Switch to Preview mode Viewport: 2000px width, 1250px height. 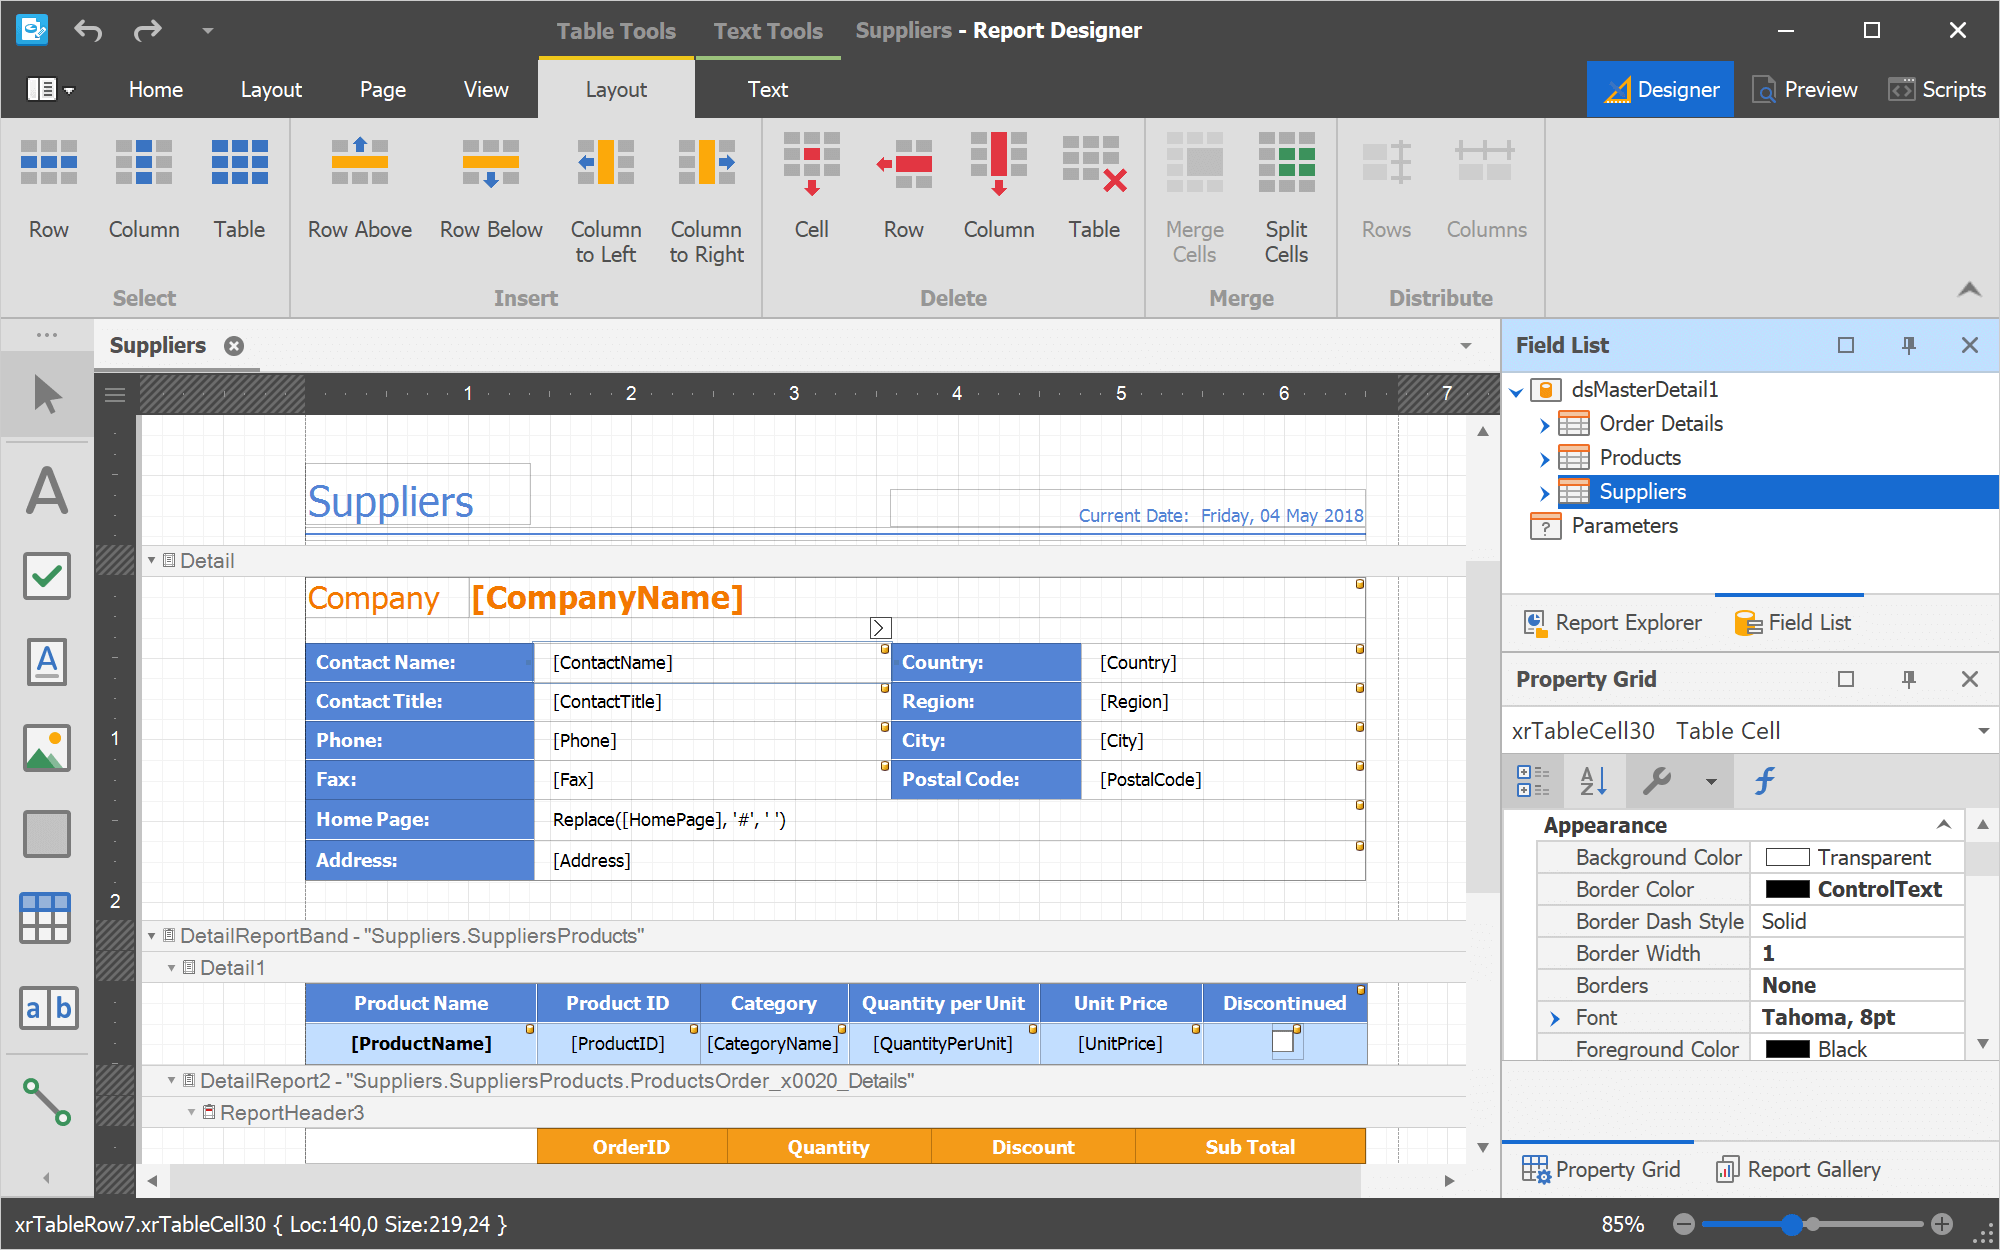[1805, 90]
